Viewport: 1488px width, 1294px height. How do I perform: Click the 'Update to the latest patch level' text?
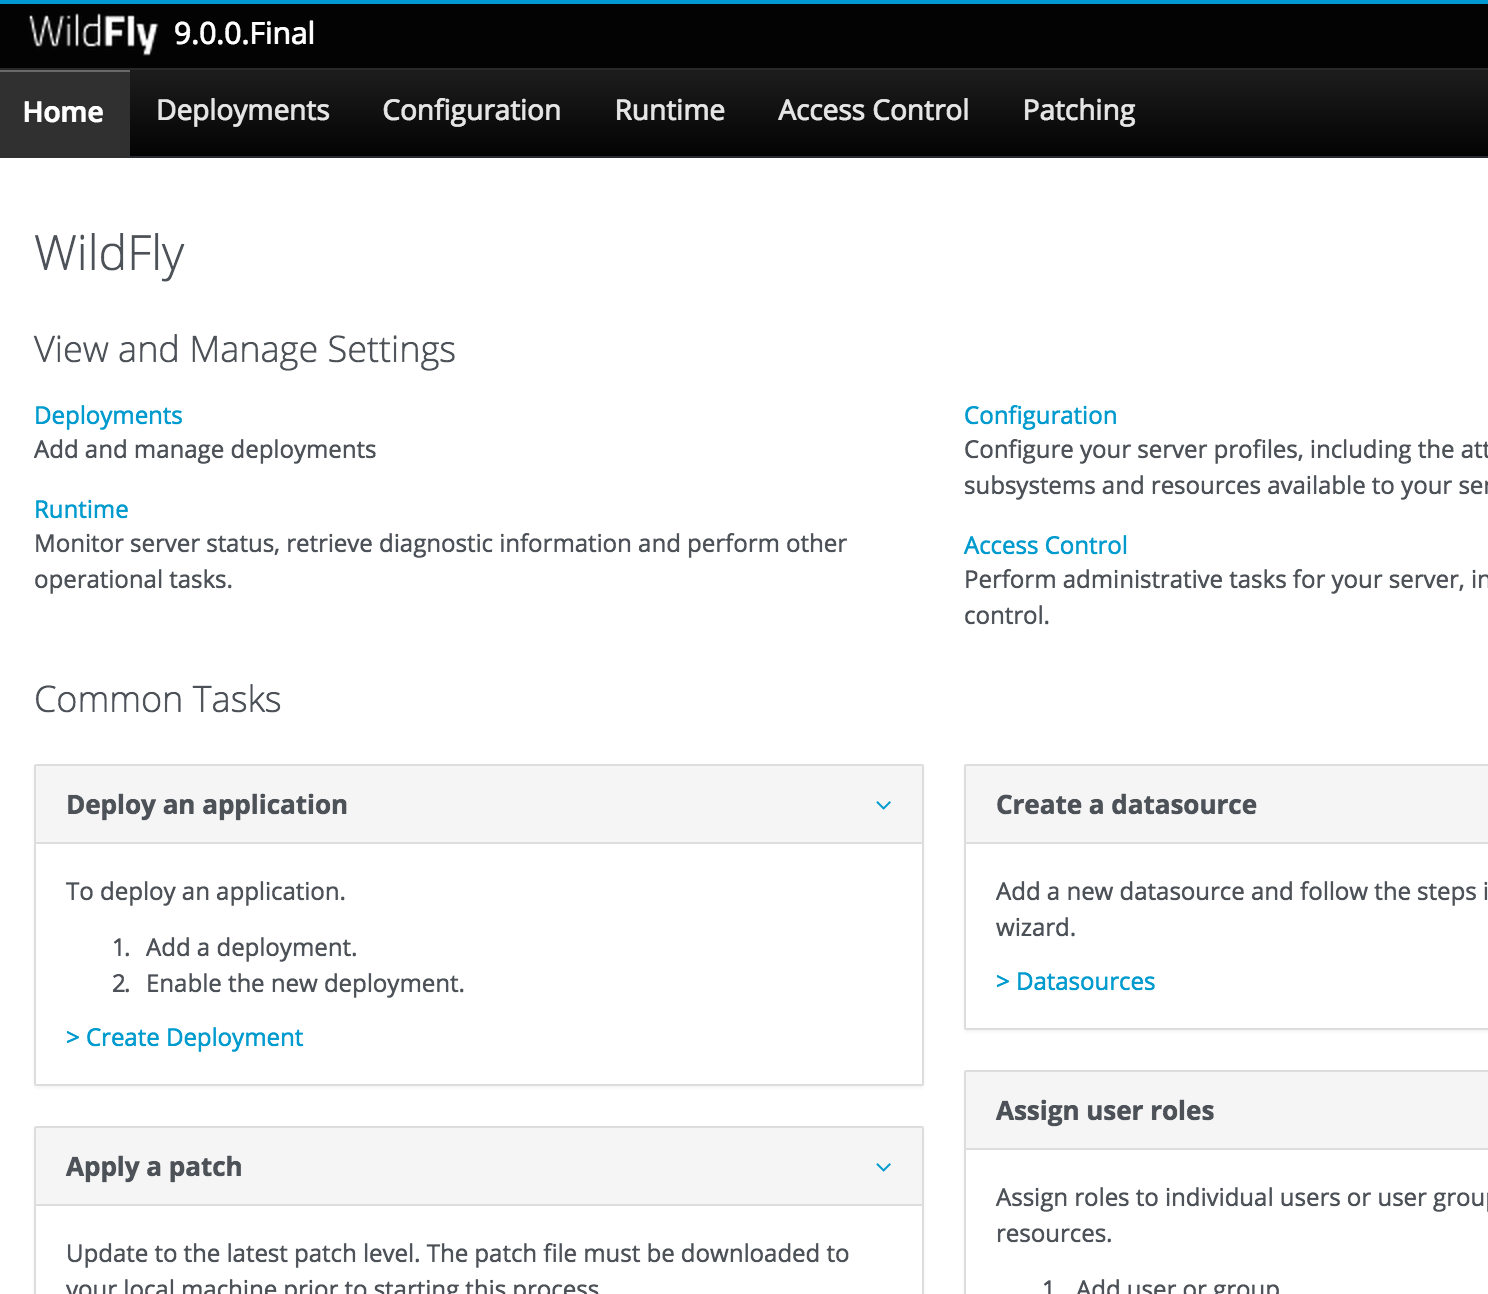tap(457, 1269)
